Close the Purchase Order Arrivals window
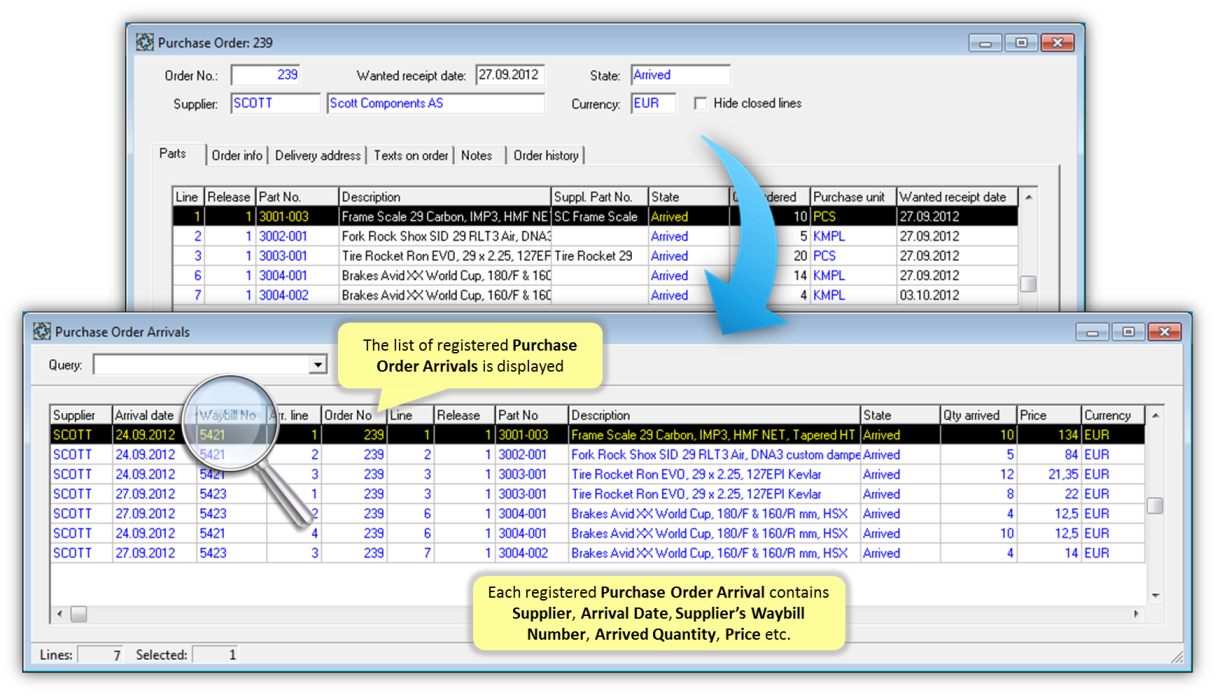Screen dimensions: 1215x695 (1163, 332)
